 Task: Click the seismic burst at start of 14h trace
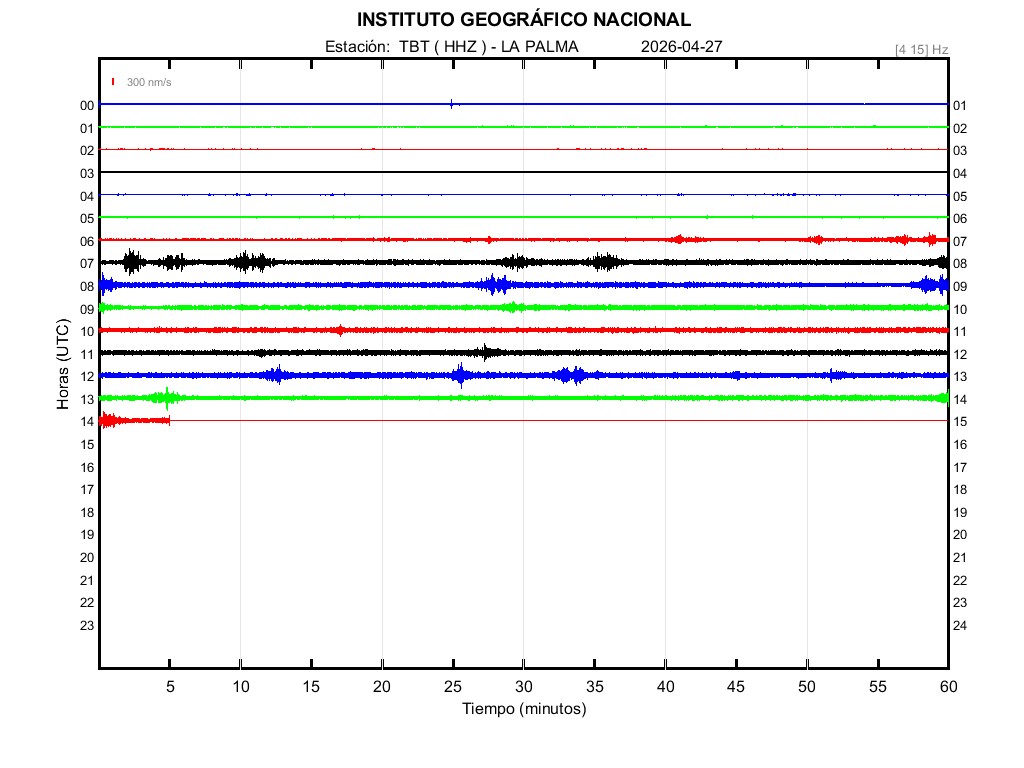pyautogui.click(x=108, y=420)
